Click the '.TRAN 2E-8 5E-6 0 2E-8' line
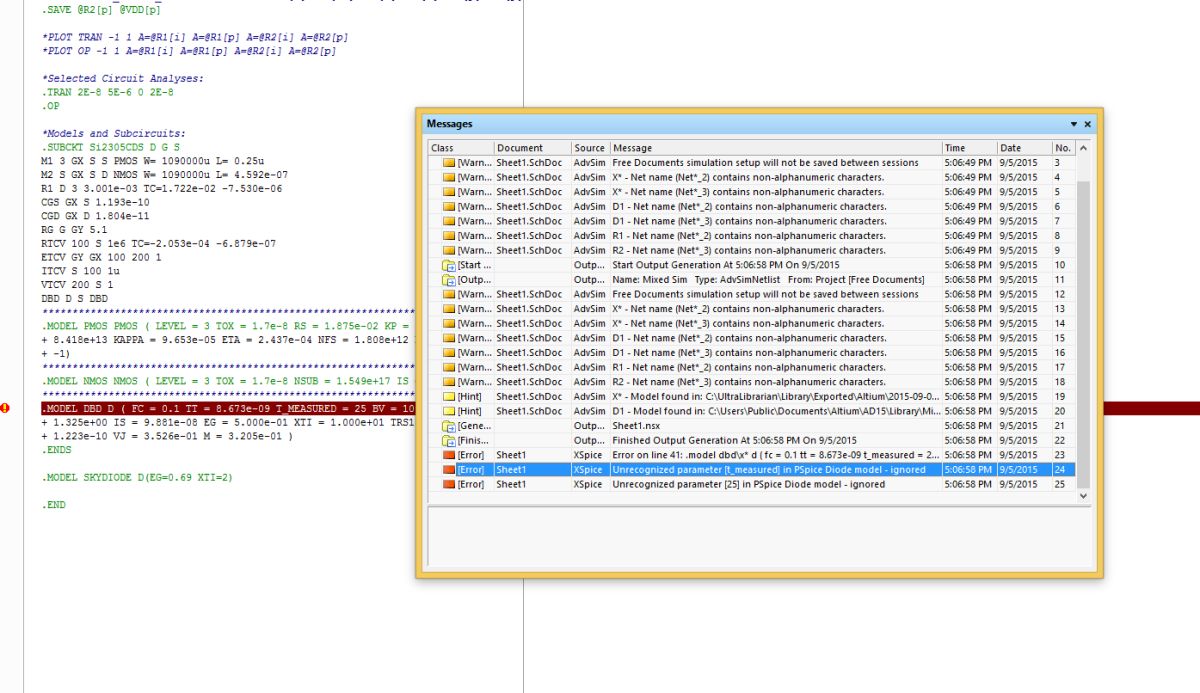1200x693 pixels. (x=107, y=92)
